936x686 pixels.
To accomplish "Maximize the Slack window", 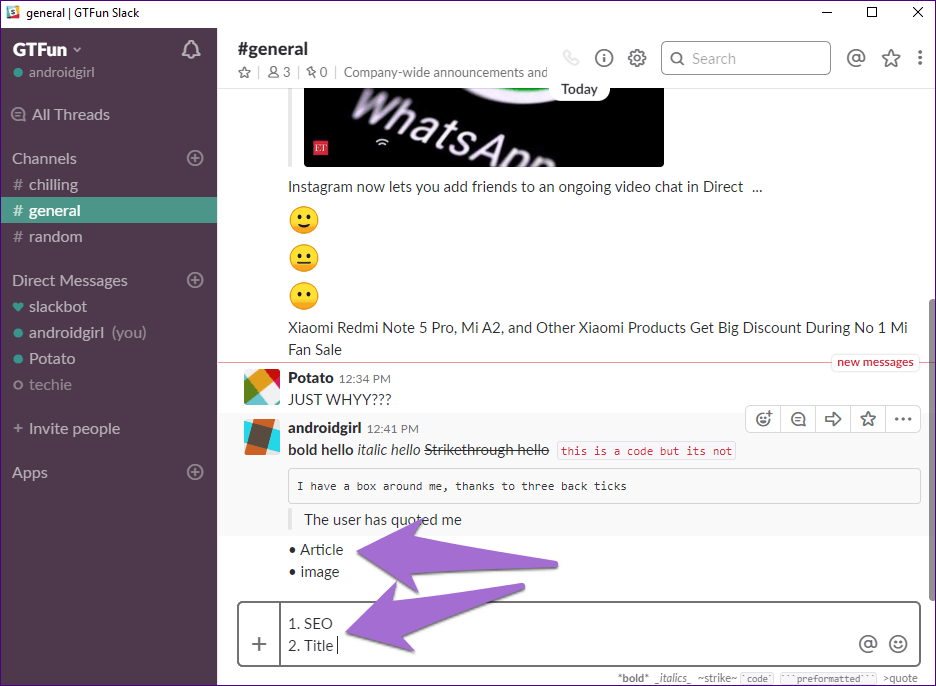I will pos(872,13).
